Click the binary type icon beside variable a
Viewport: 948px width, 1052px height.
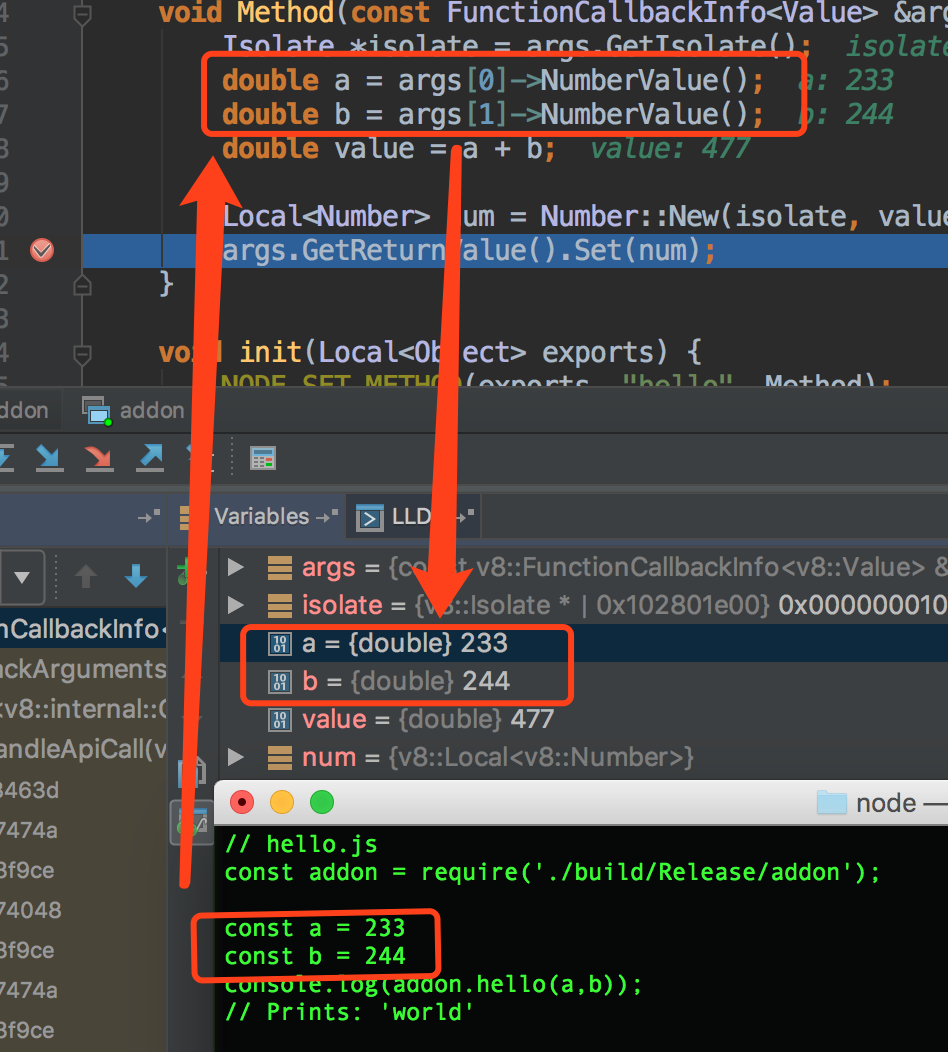(x=280, y=643)
